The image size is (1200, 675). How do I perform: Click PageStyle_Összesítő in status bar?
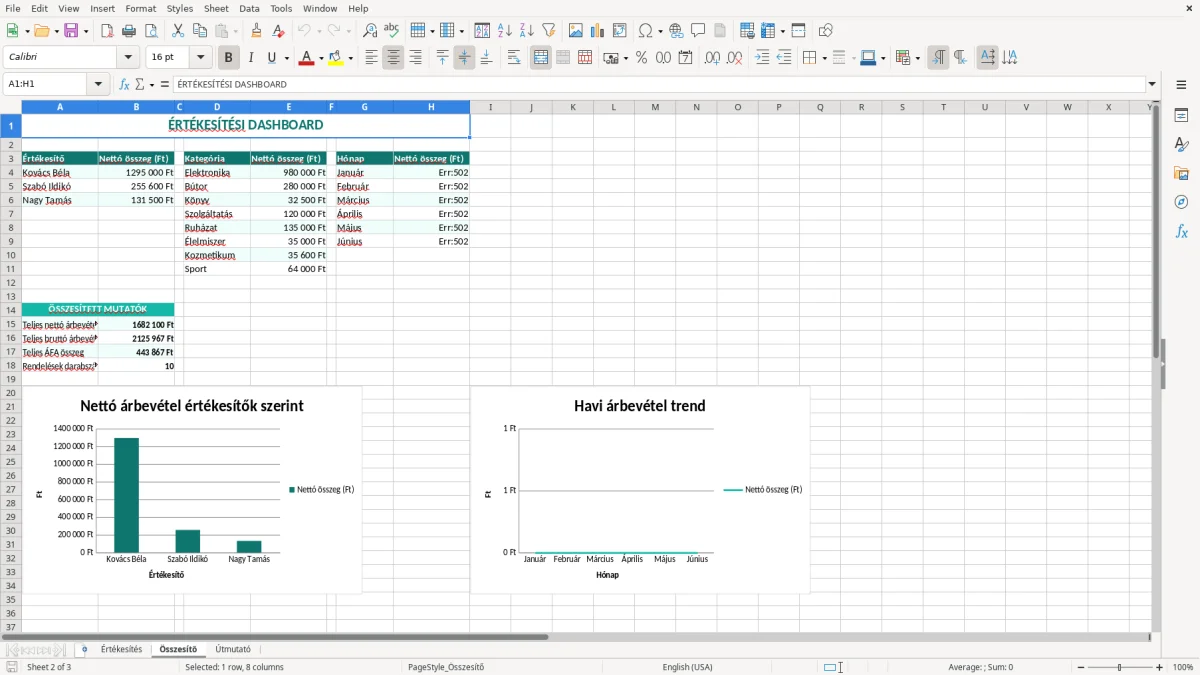[445, 667]
